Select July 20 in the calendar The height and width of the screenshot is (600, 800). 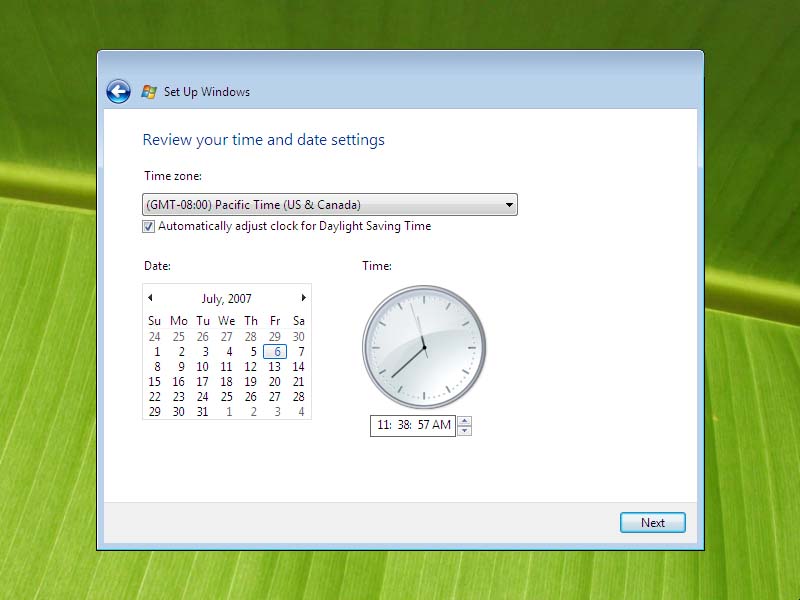point(274,382)
